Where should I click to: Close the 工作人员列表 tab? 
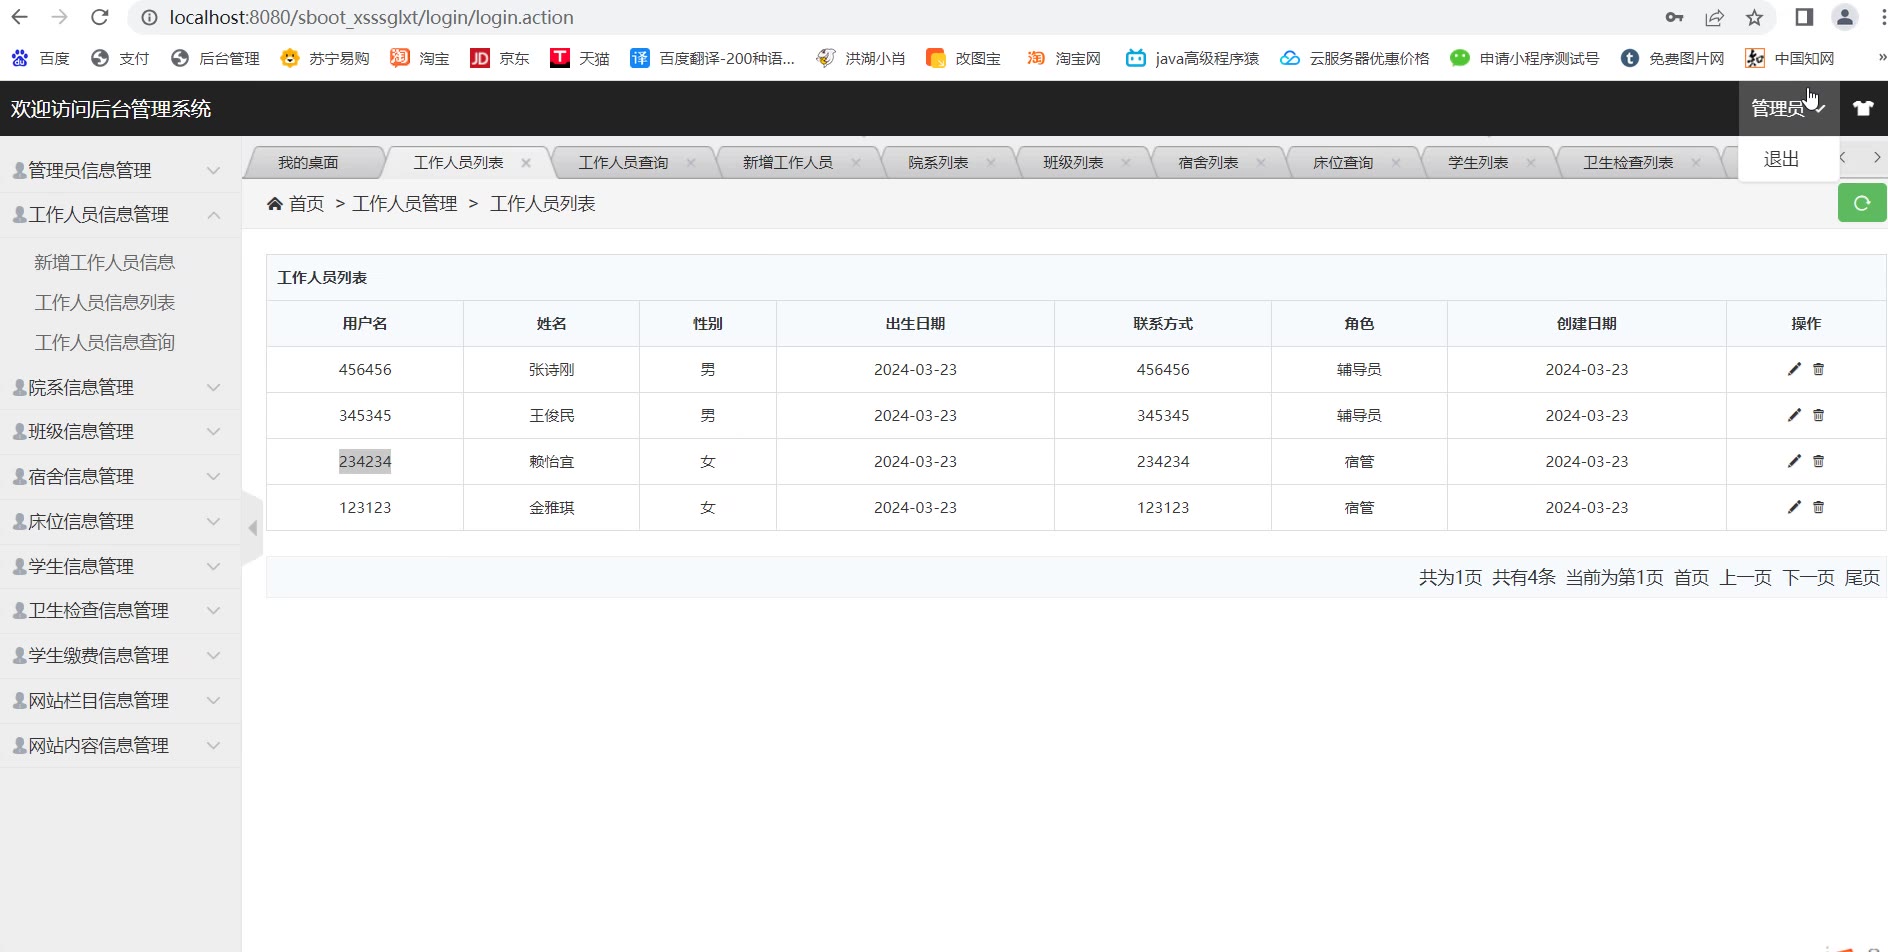pyautogui.click(x=526, y=163)
